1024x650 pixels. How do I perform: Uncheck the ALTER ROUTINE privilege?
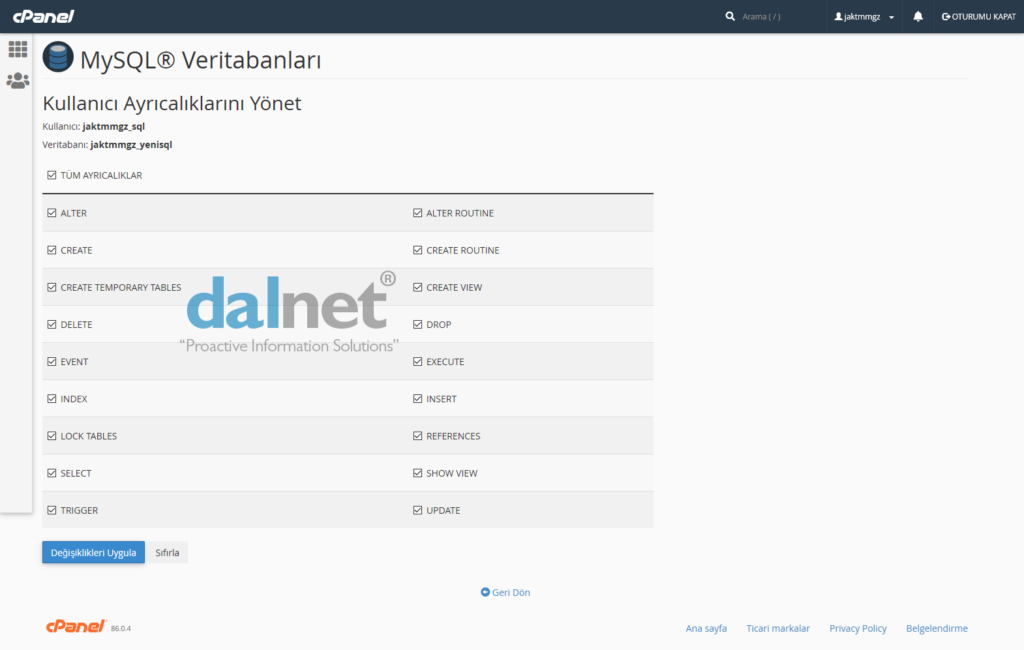tap(417, 213)
